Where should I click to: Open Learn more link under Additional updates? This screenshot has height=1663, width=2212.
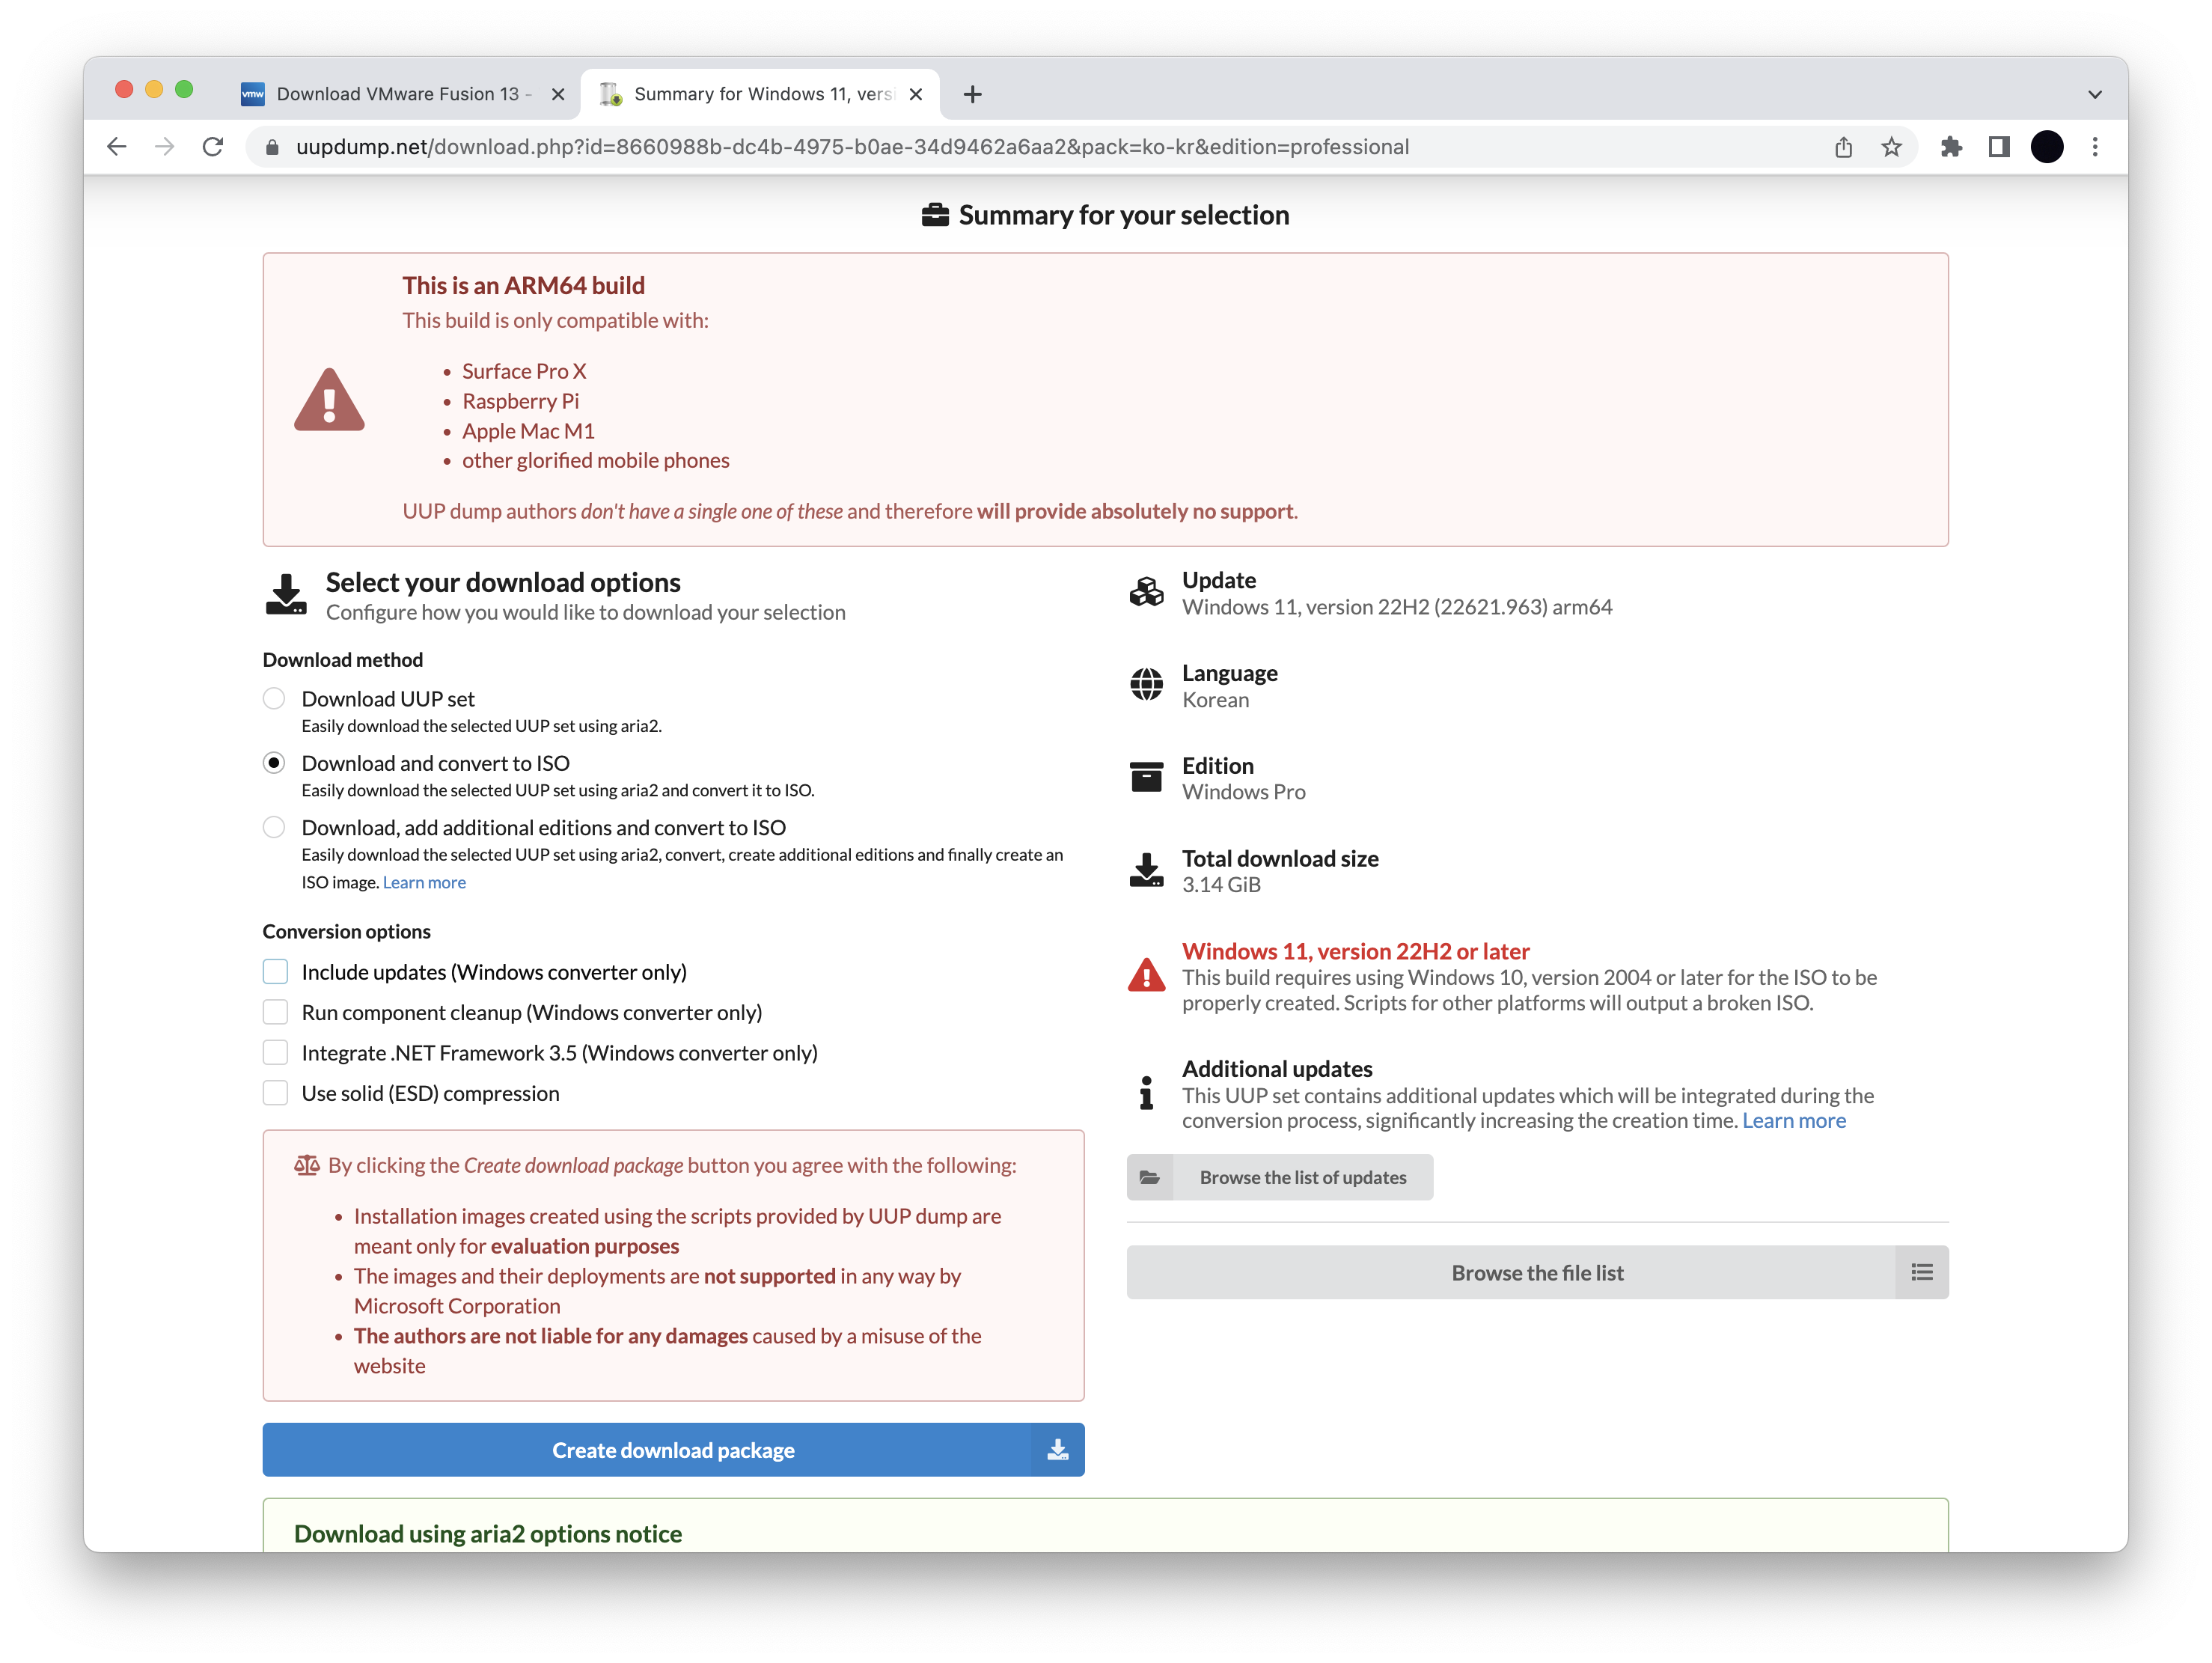click(x=1793, y=1120)
